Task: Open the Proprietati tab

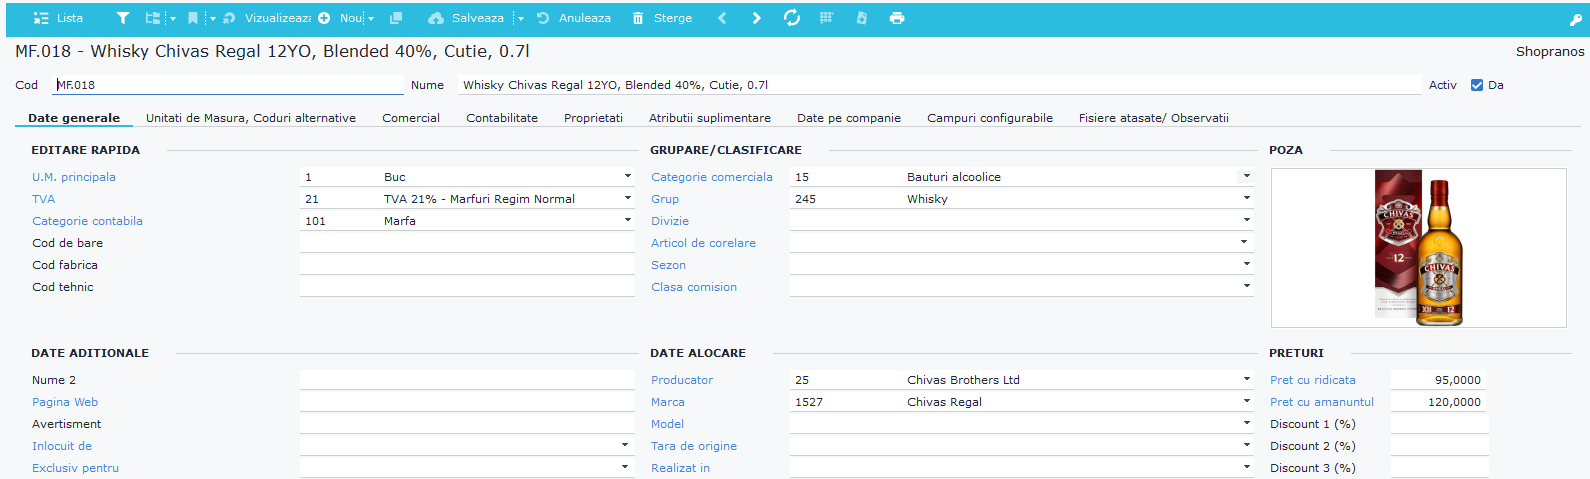Action: coord(593,118)
